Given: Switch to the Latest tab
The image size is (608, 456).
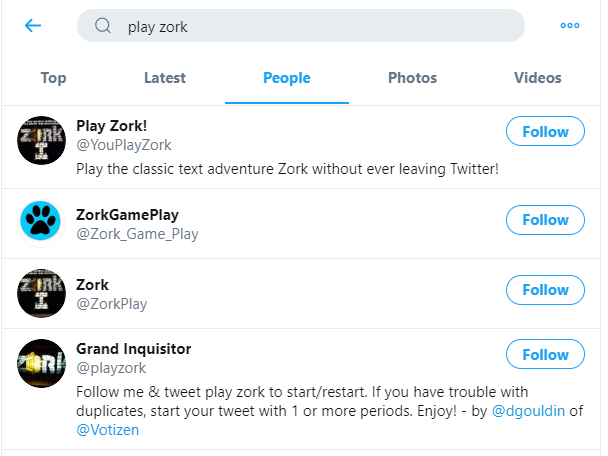Looking at the screenshot, I should click(x=165, y=78).
